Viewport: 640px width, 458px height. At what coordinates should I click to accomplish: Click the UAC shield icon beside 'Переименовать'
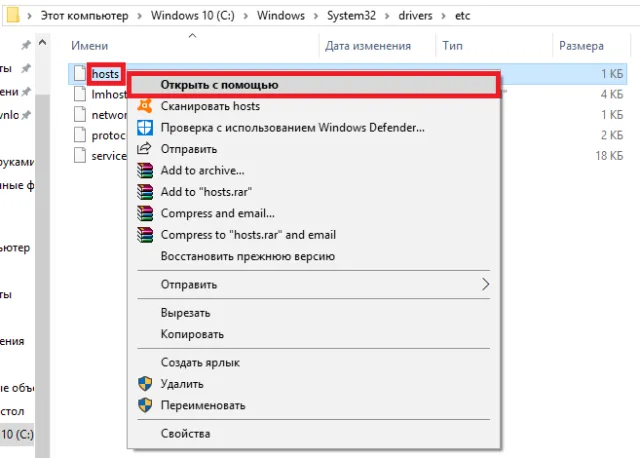[x=145, y=405]
